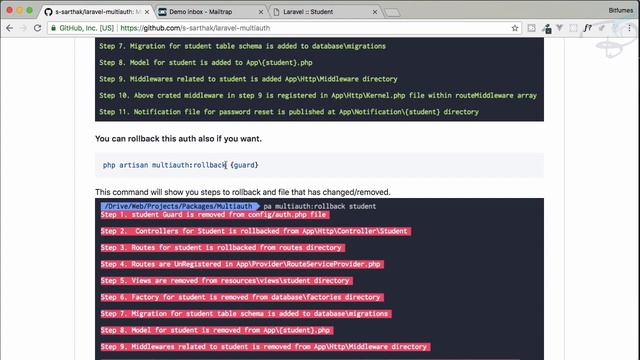The height and width of the screenshot is (360, 640).
Task: Click the Vue devtools extension icon
Action: (x=560, y=28)
